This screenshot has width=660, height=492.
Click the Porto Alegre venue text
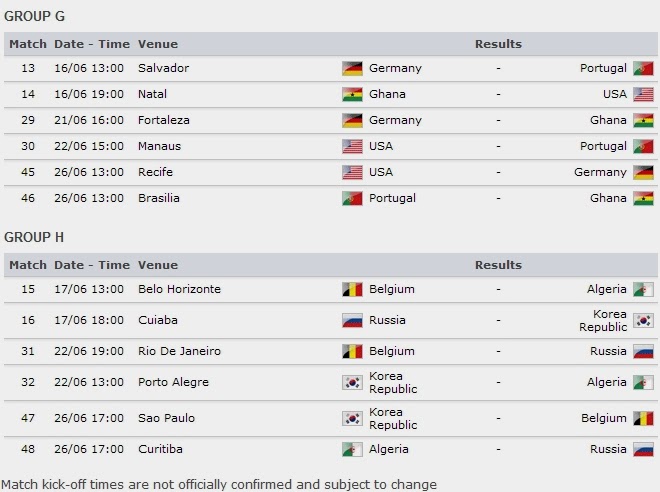point(173,382)
